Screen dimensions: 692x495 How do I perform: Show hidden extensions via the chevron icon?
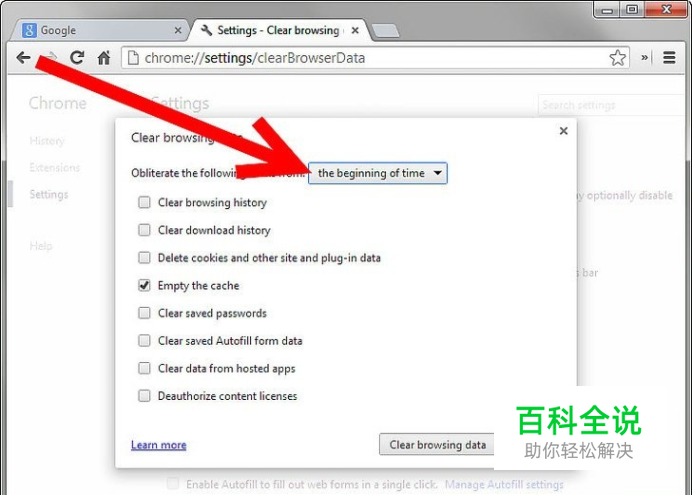coord(644,57)
